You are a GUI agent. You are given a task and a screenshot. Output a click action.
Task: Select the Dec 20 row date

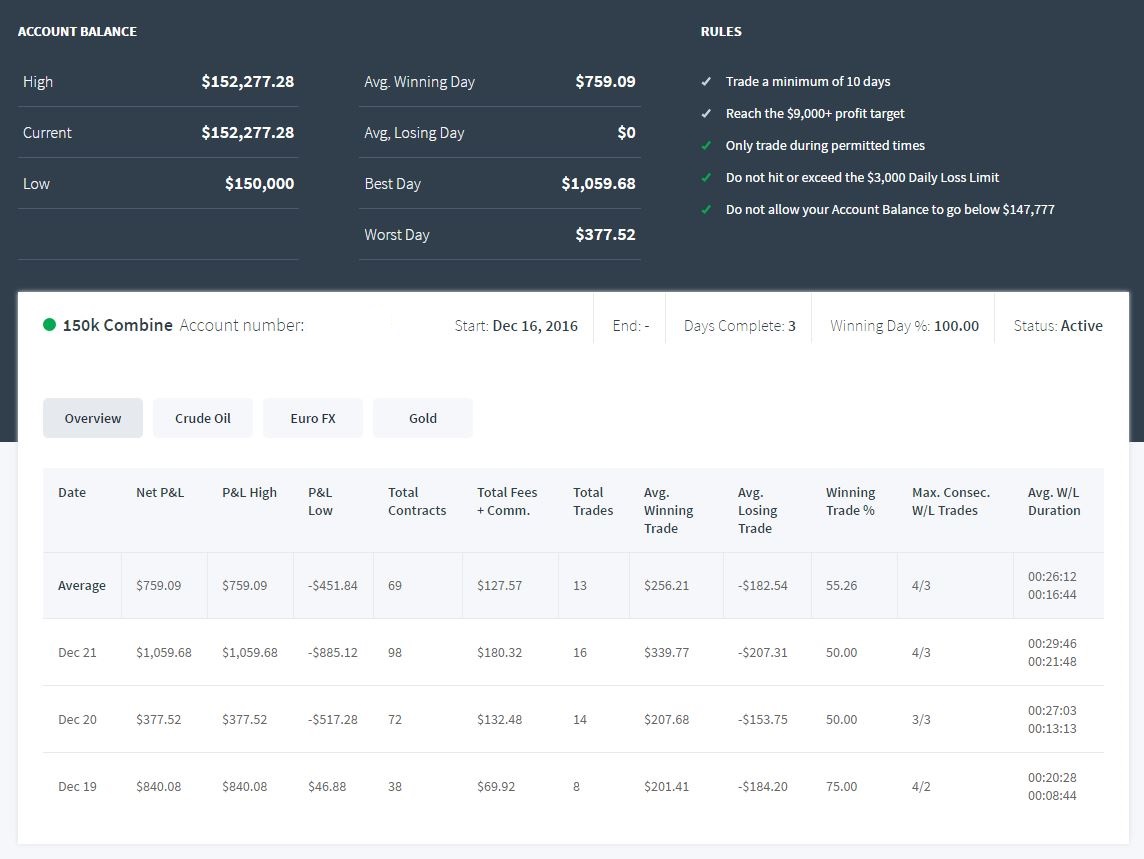click(x=77, y=720)
